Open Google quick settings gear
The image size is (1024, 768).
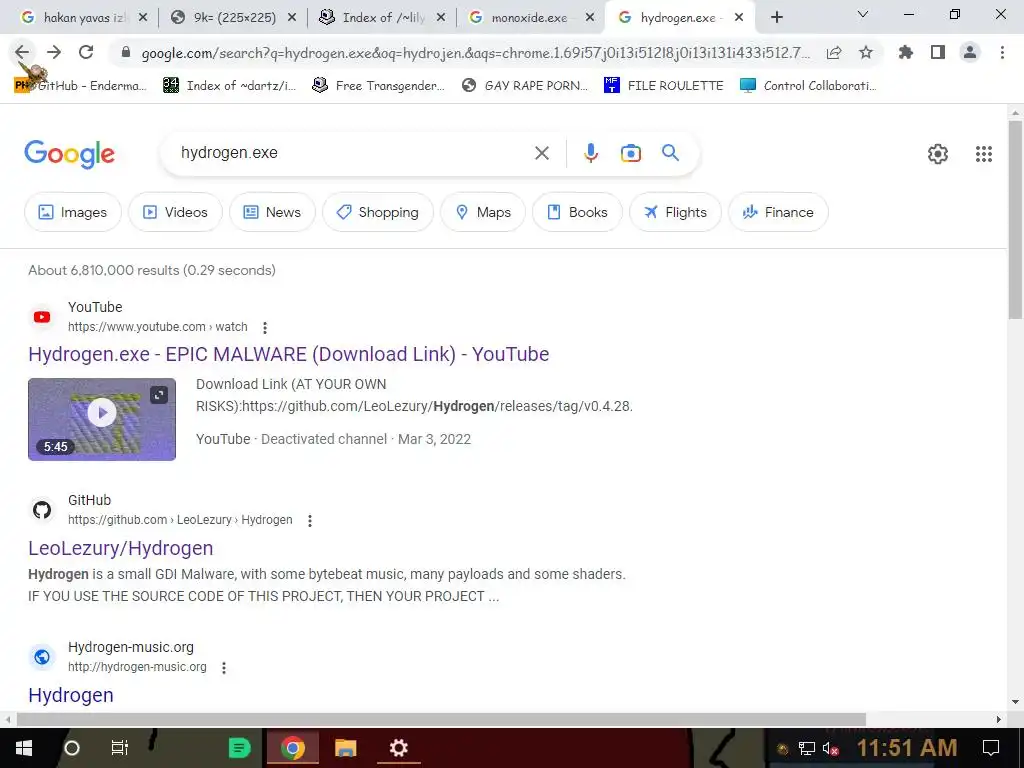(x=938, y=154)
